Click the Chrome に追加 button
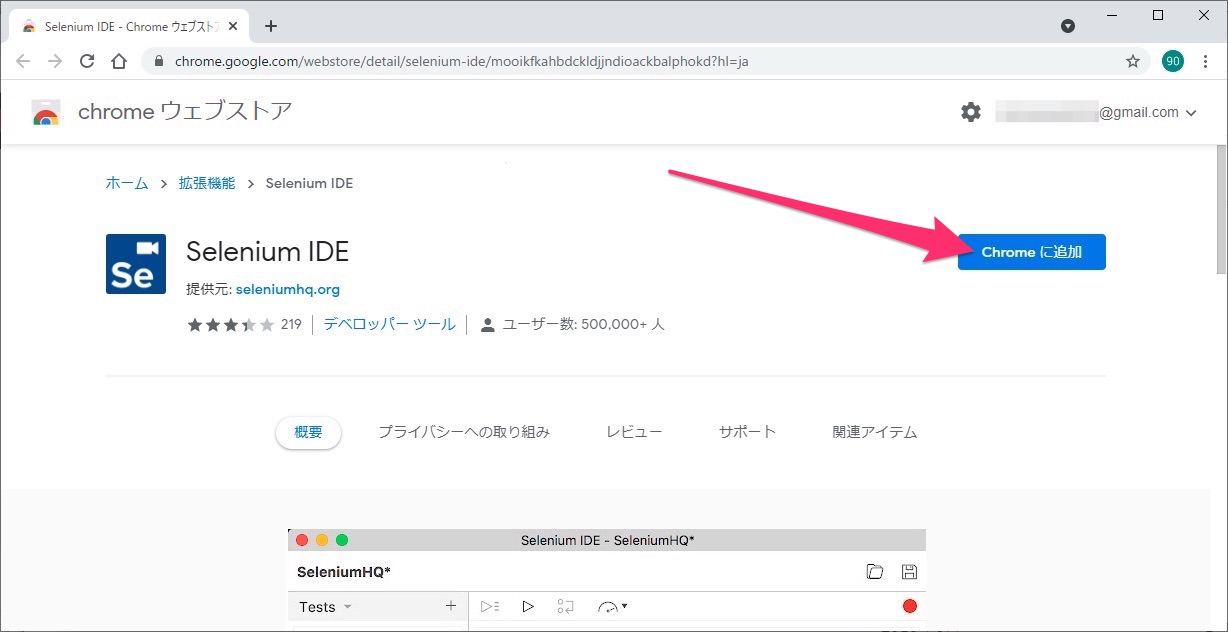This screenshot has height=632, width=1228. click(x=1031, y=252)
